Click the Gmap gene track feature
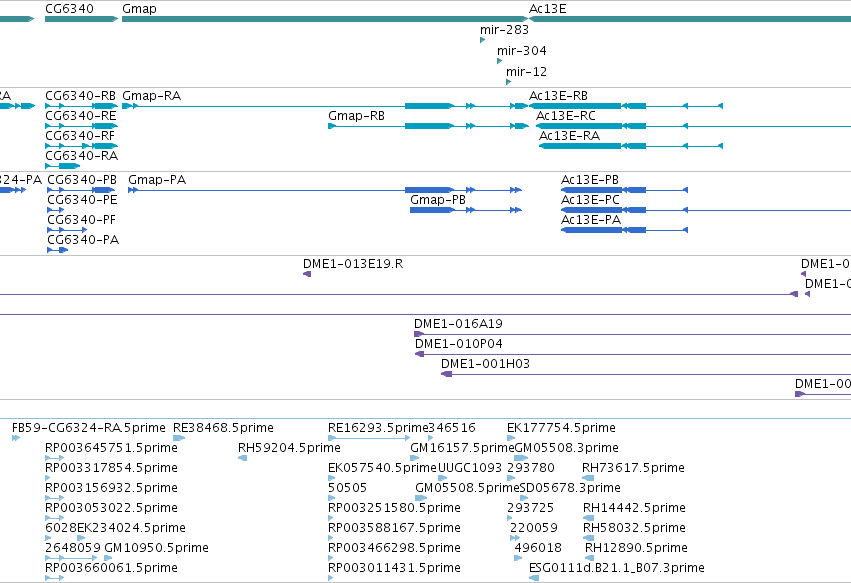The width and height of the screenshot is (851, 583). tap(325, 19)
